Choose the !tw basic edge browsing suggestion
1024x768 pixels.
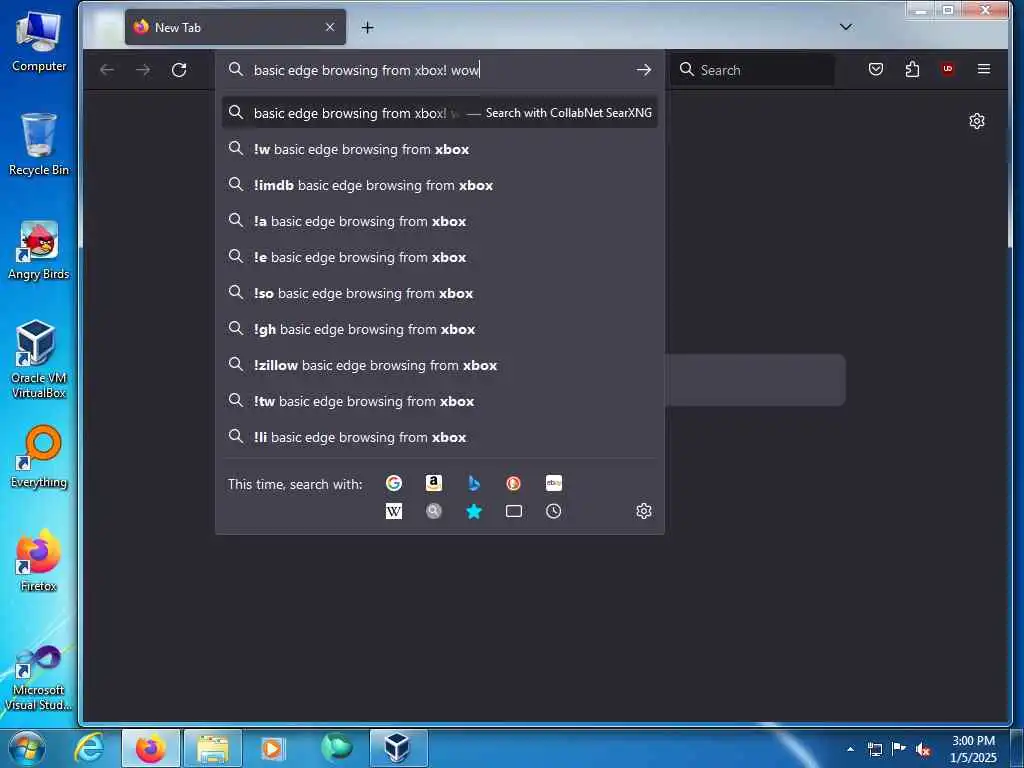(440, 401)
